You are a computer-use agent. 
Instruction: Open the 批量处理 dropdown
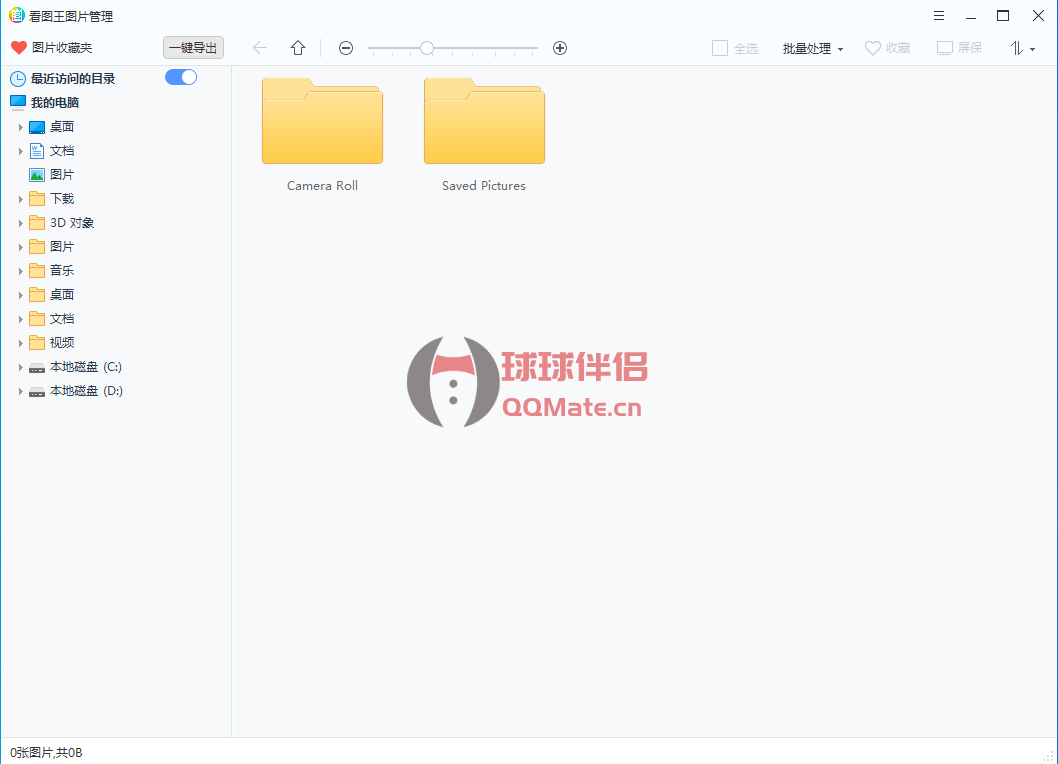pos(812,48)
